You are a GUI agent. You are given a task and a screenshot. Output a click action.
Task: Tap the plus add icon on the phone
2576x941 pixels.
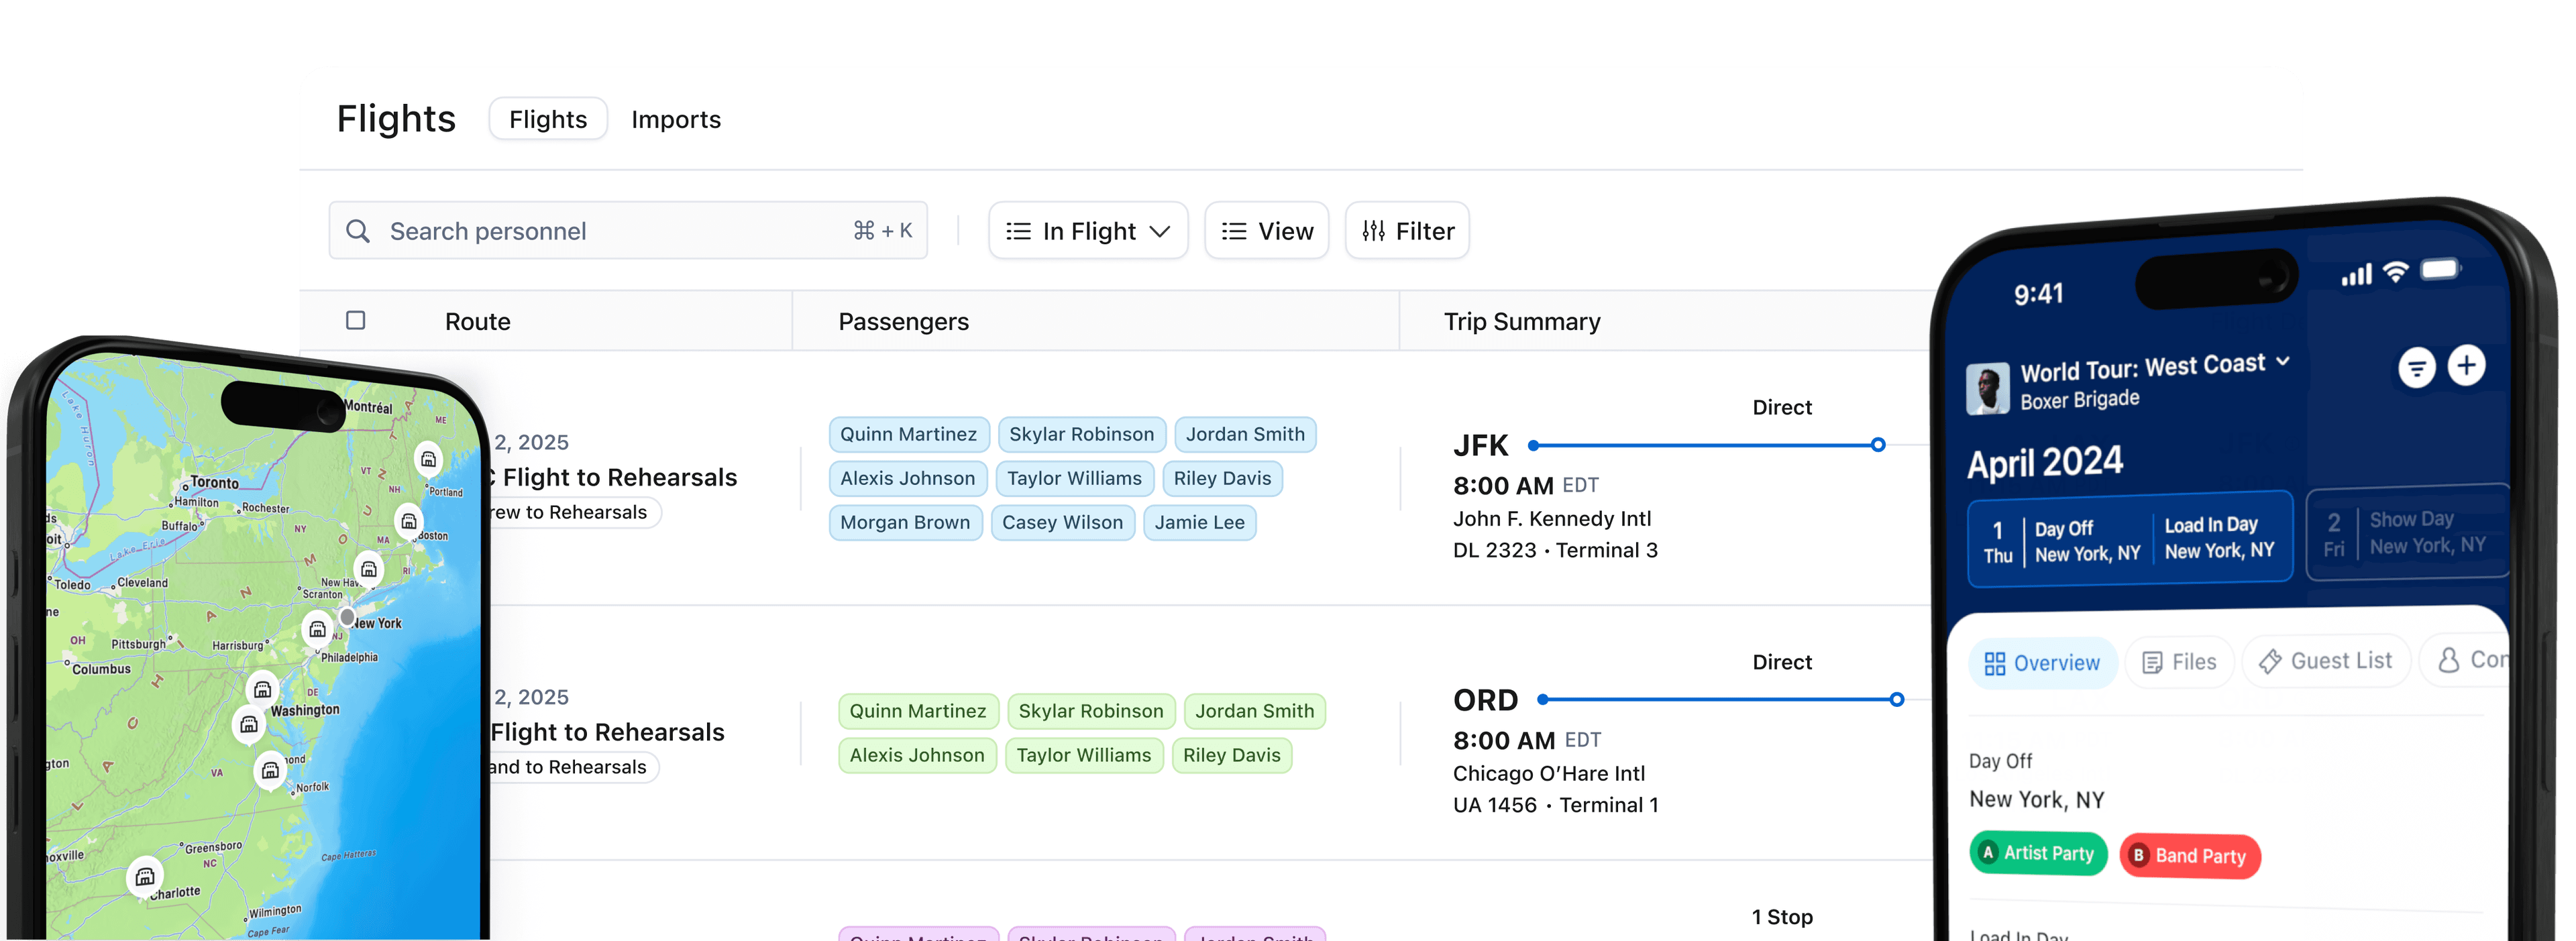point(2466,365)
